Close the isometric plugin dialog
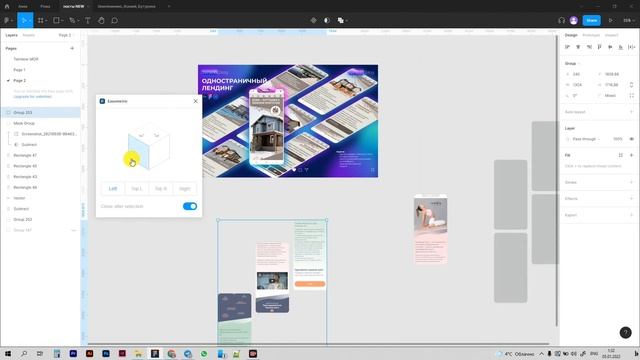640x360 pixels. tap(196, 101)
